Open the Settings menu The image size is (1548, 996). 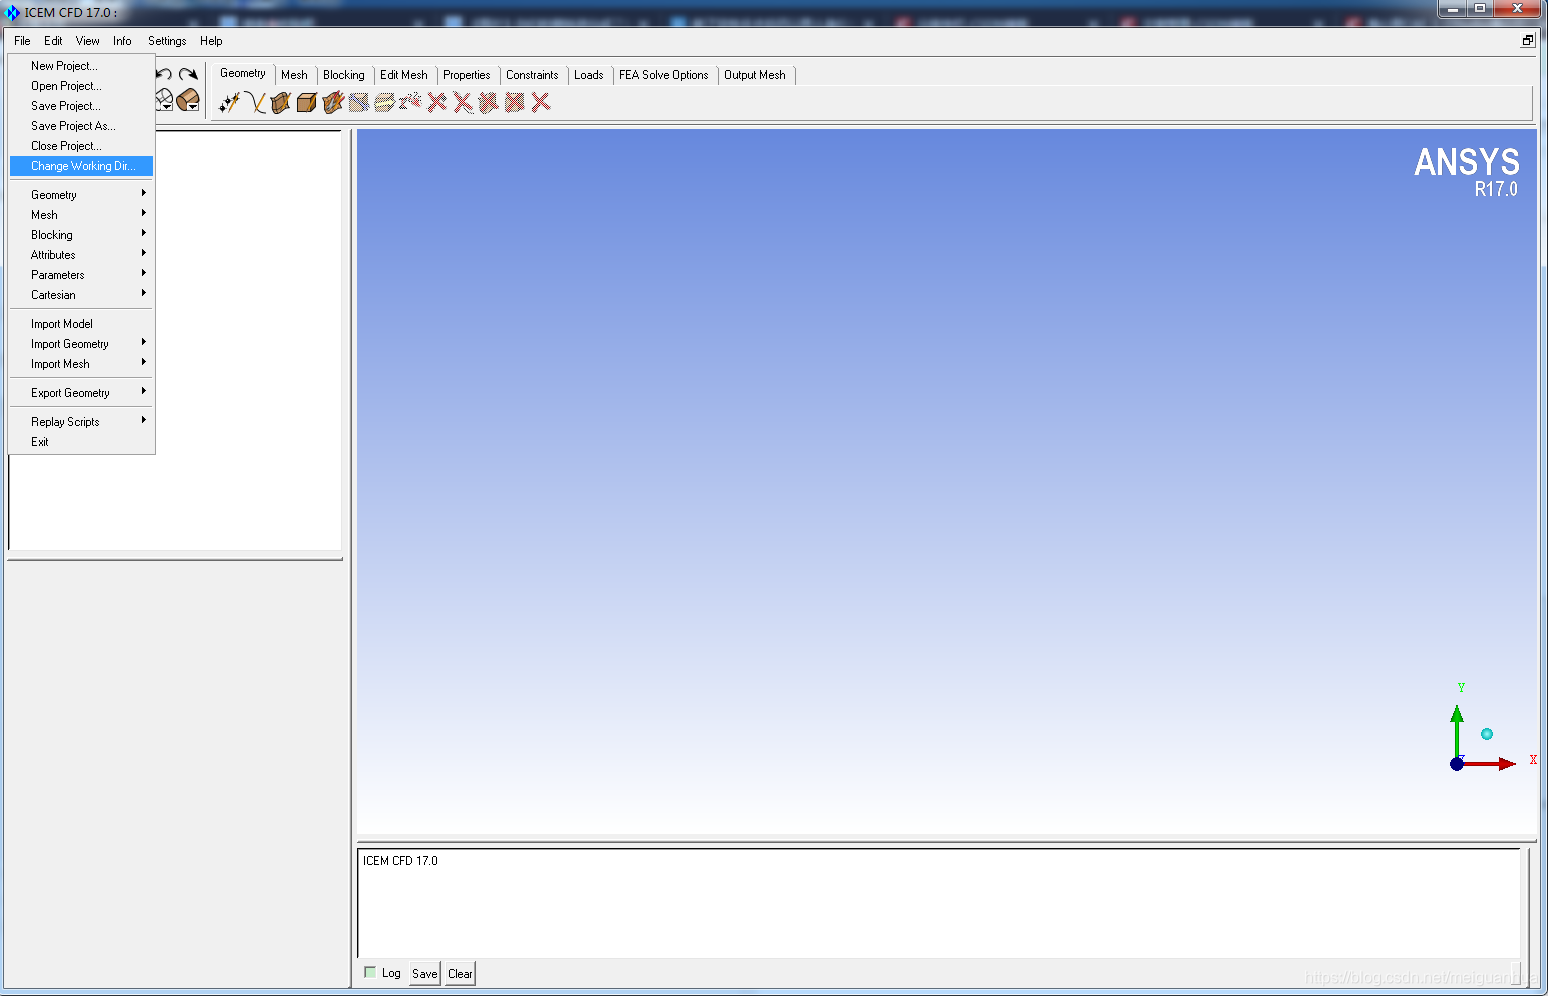[167, 41]
